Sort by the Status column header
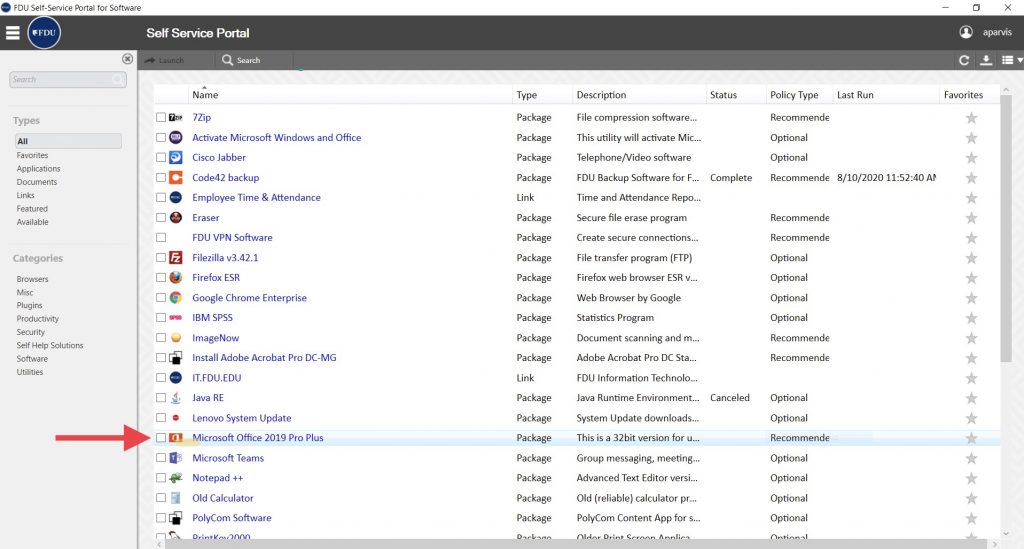This screenshot has height=549, width=1024. (x=723, y=95)
